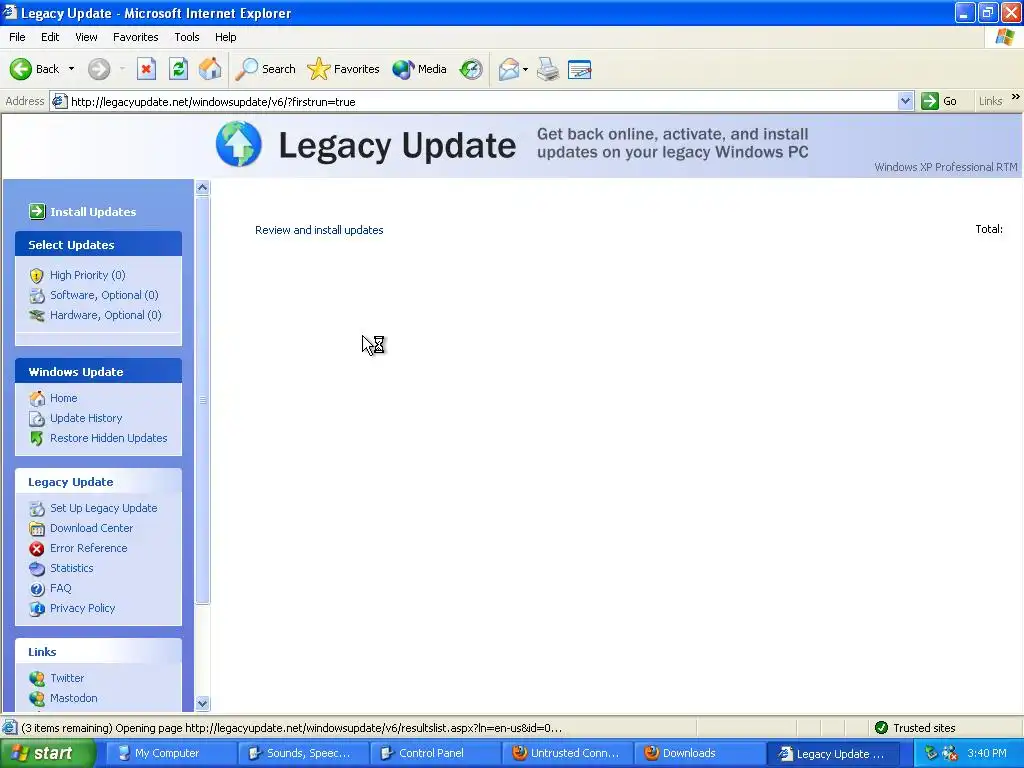The width and height of the screenshot is (1024, 768).
Task: Select Software, Optional (0) updates
Action: pyautogui.click(x=94, y=295)
